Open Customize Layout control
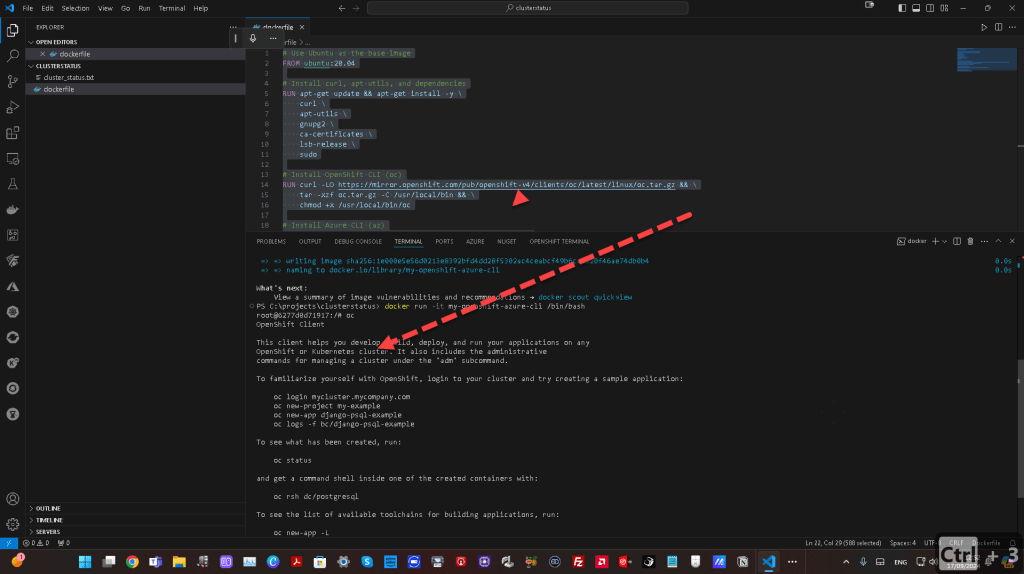The height and width of the screenshot is (574, 1024). pos(944,8)
